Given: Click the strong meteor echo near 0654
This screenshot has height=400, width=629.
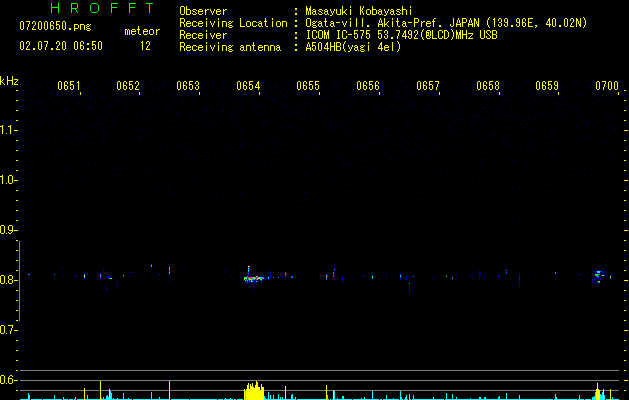Looking at the screenshot, I should [x=254, y=278].
